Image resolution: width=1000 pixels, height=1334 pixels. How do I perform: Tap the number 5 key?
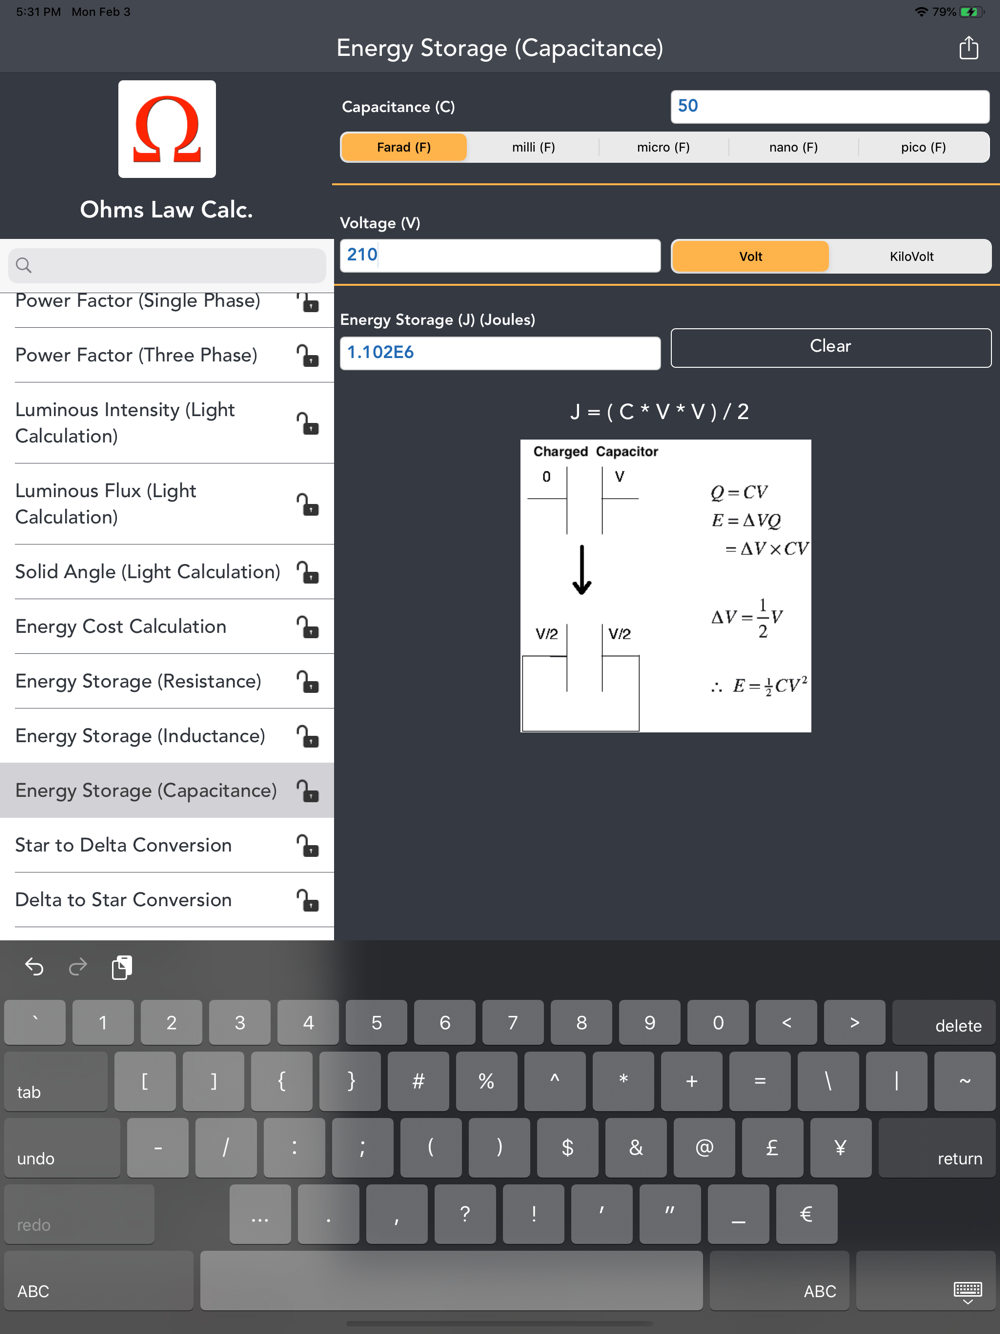click(x=377, y=1023)
